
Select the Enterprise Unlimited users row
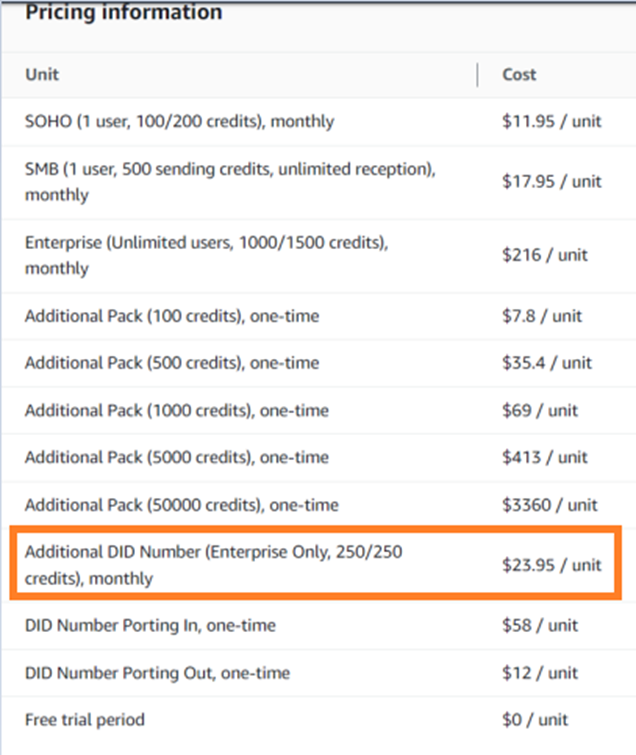point(318,256)
